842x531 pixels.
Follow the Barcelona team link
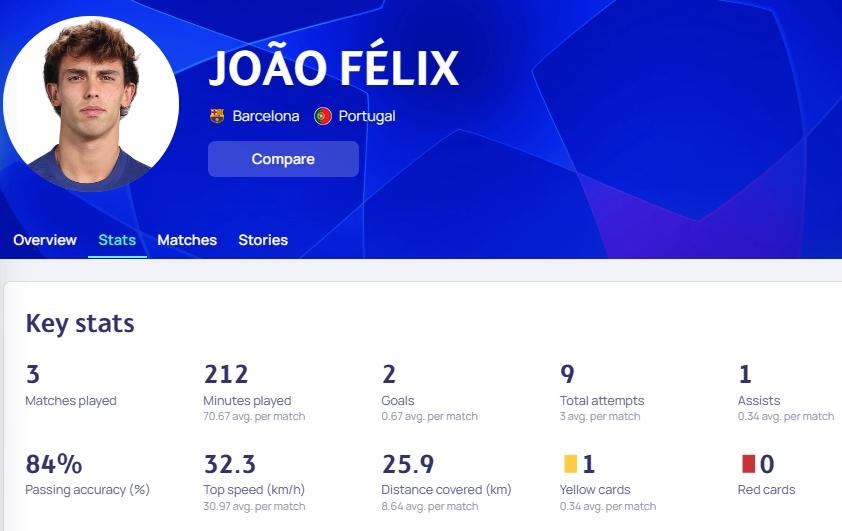pyautogui.click(x=266, y=116)
